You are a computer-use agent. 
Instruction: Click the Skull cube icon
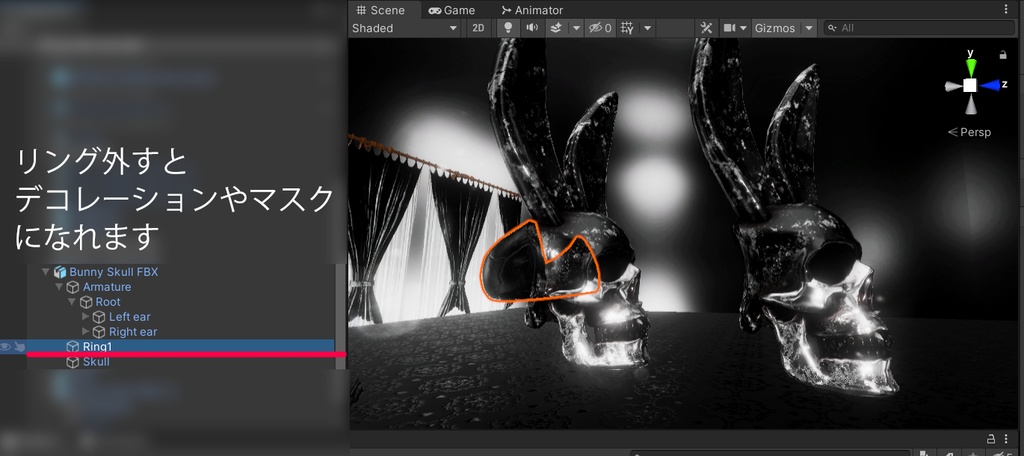click(x=72, y=362)
